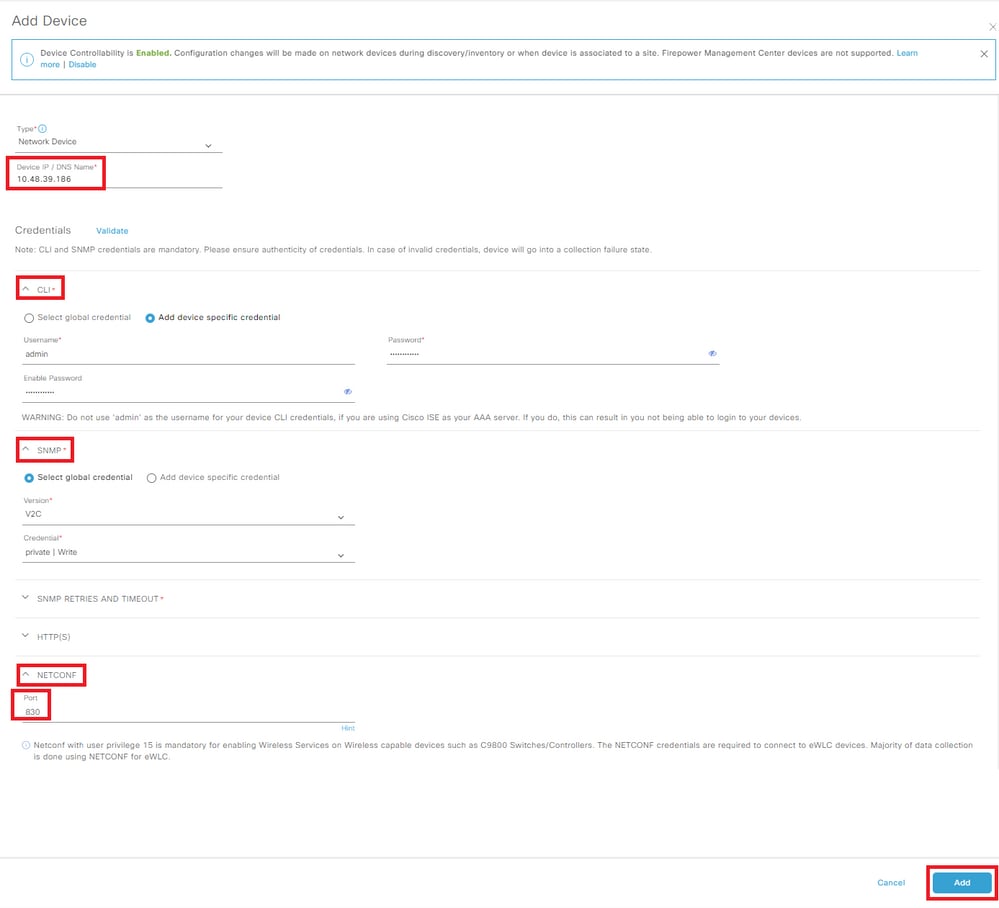Image resolution: width=999 pixels, height=908 pixels.
Task: Show the CLI password with eye icon
Action: pyautogui.click(x=712, y=354)
